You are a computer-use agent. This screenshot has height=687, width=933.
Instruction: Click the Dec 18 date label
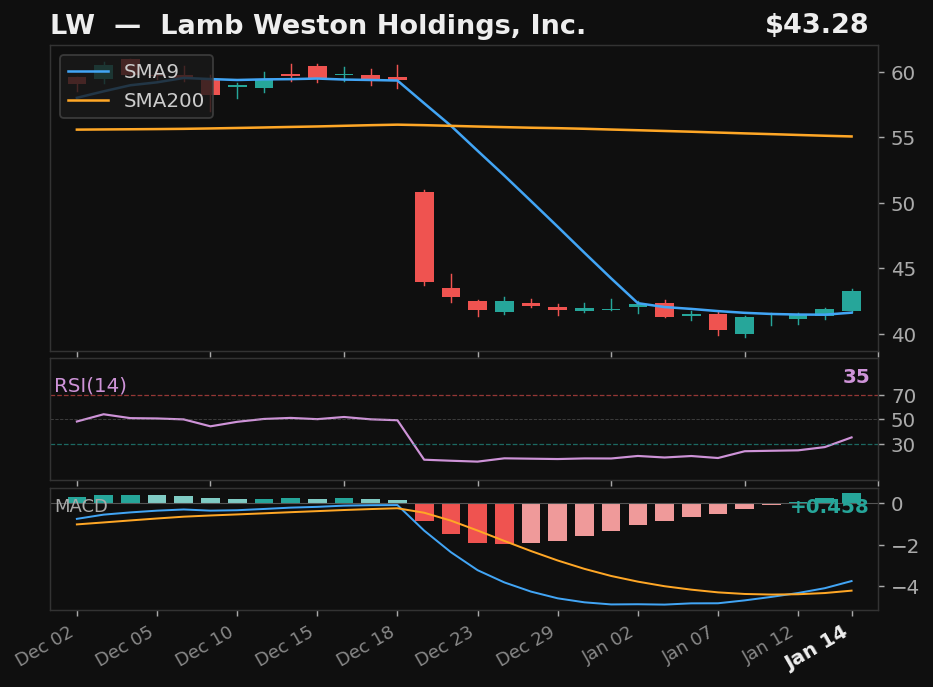365,645
